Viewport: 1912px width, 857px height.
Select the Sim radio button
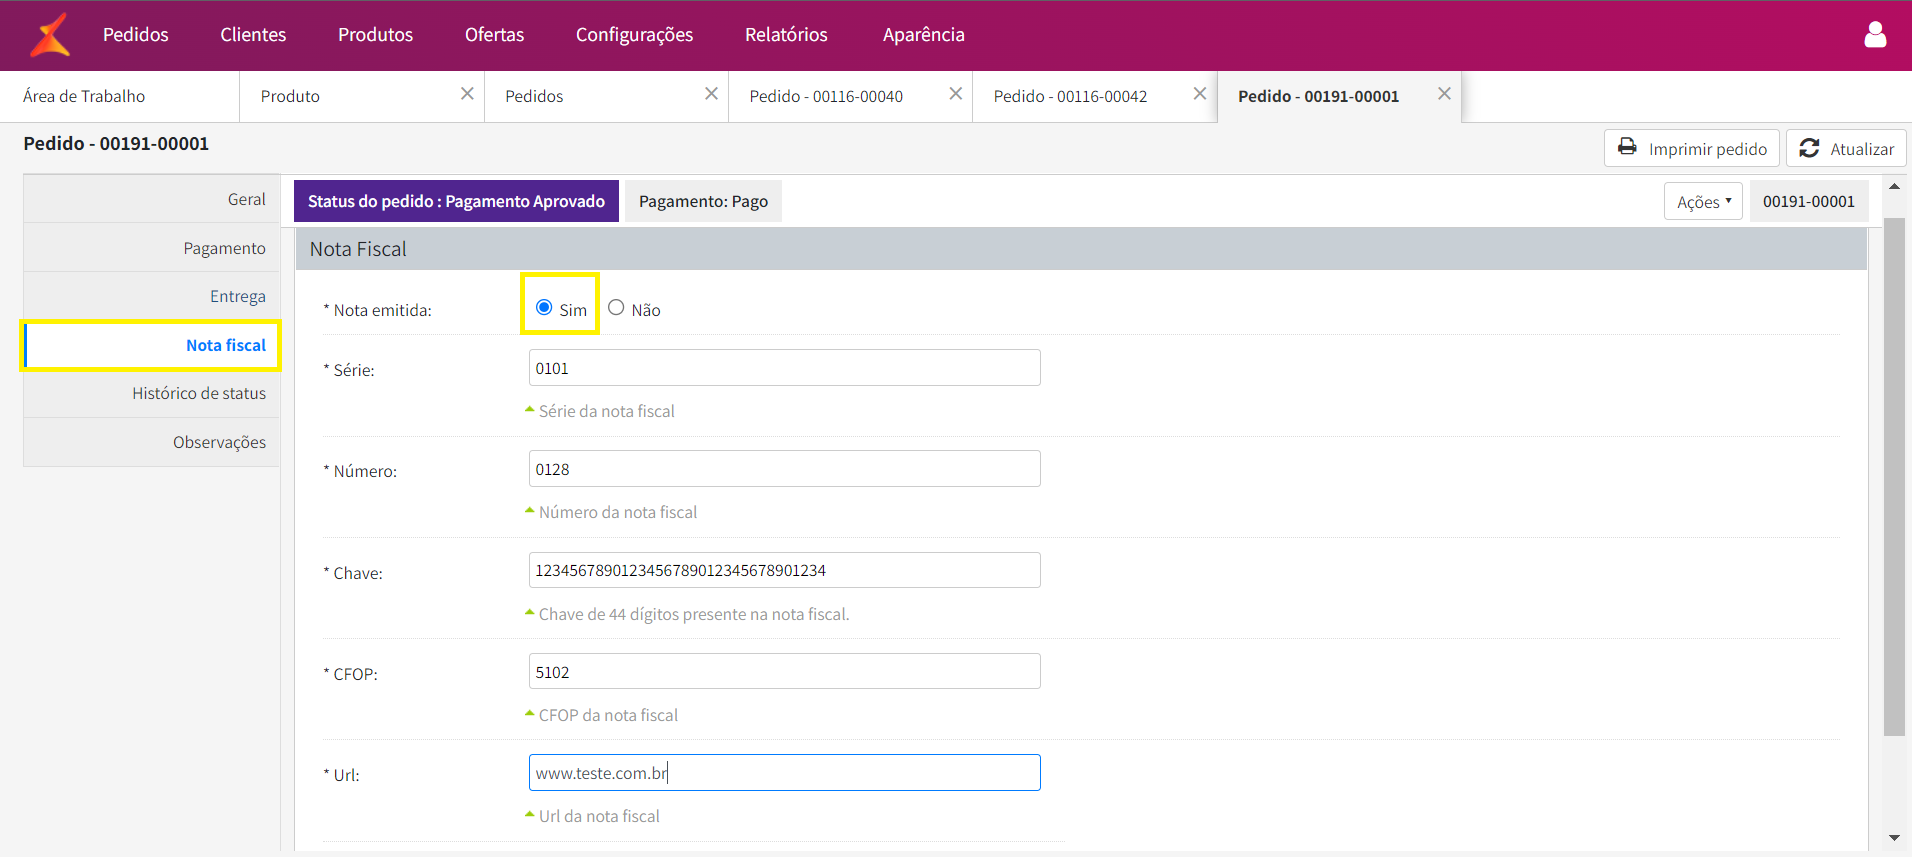pyautogui.click(x=544, y=307)
